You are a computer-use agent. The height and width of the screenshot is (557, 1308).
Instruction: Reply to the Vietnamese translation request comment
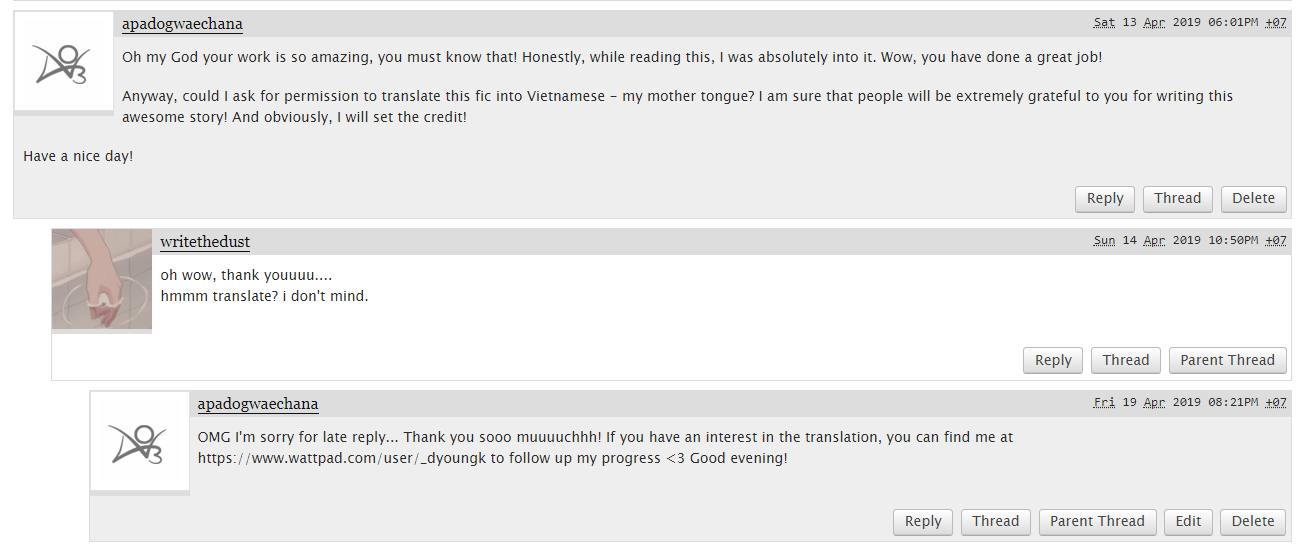(x=1105, y=198)
